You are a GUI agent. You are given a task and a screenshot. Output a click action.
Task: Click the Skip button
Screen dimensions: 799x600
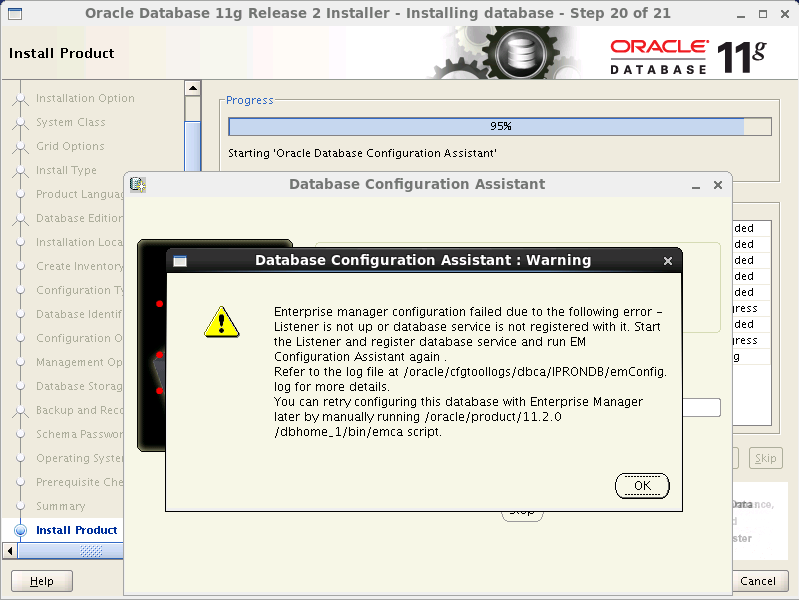[765, 458]
